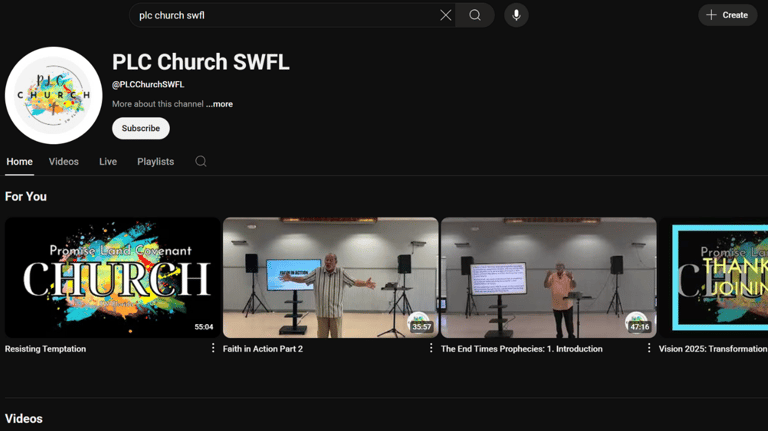
Task: Switch to the Home tab
Action: pyautogui.click(x=20, y=162)
